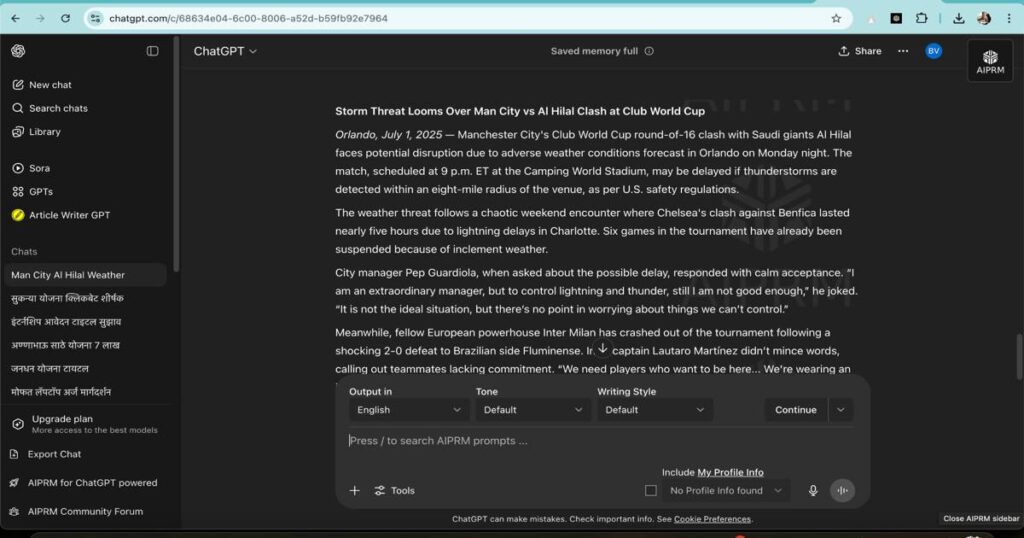Click the microphone dictate icon
The image size is (1024, 538).
coord(813,490)
